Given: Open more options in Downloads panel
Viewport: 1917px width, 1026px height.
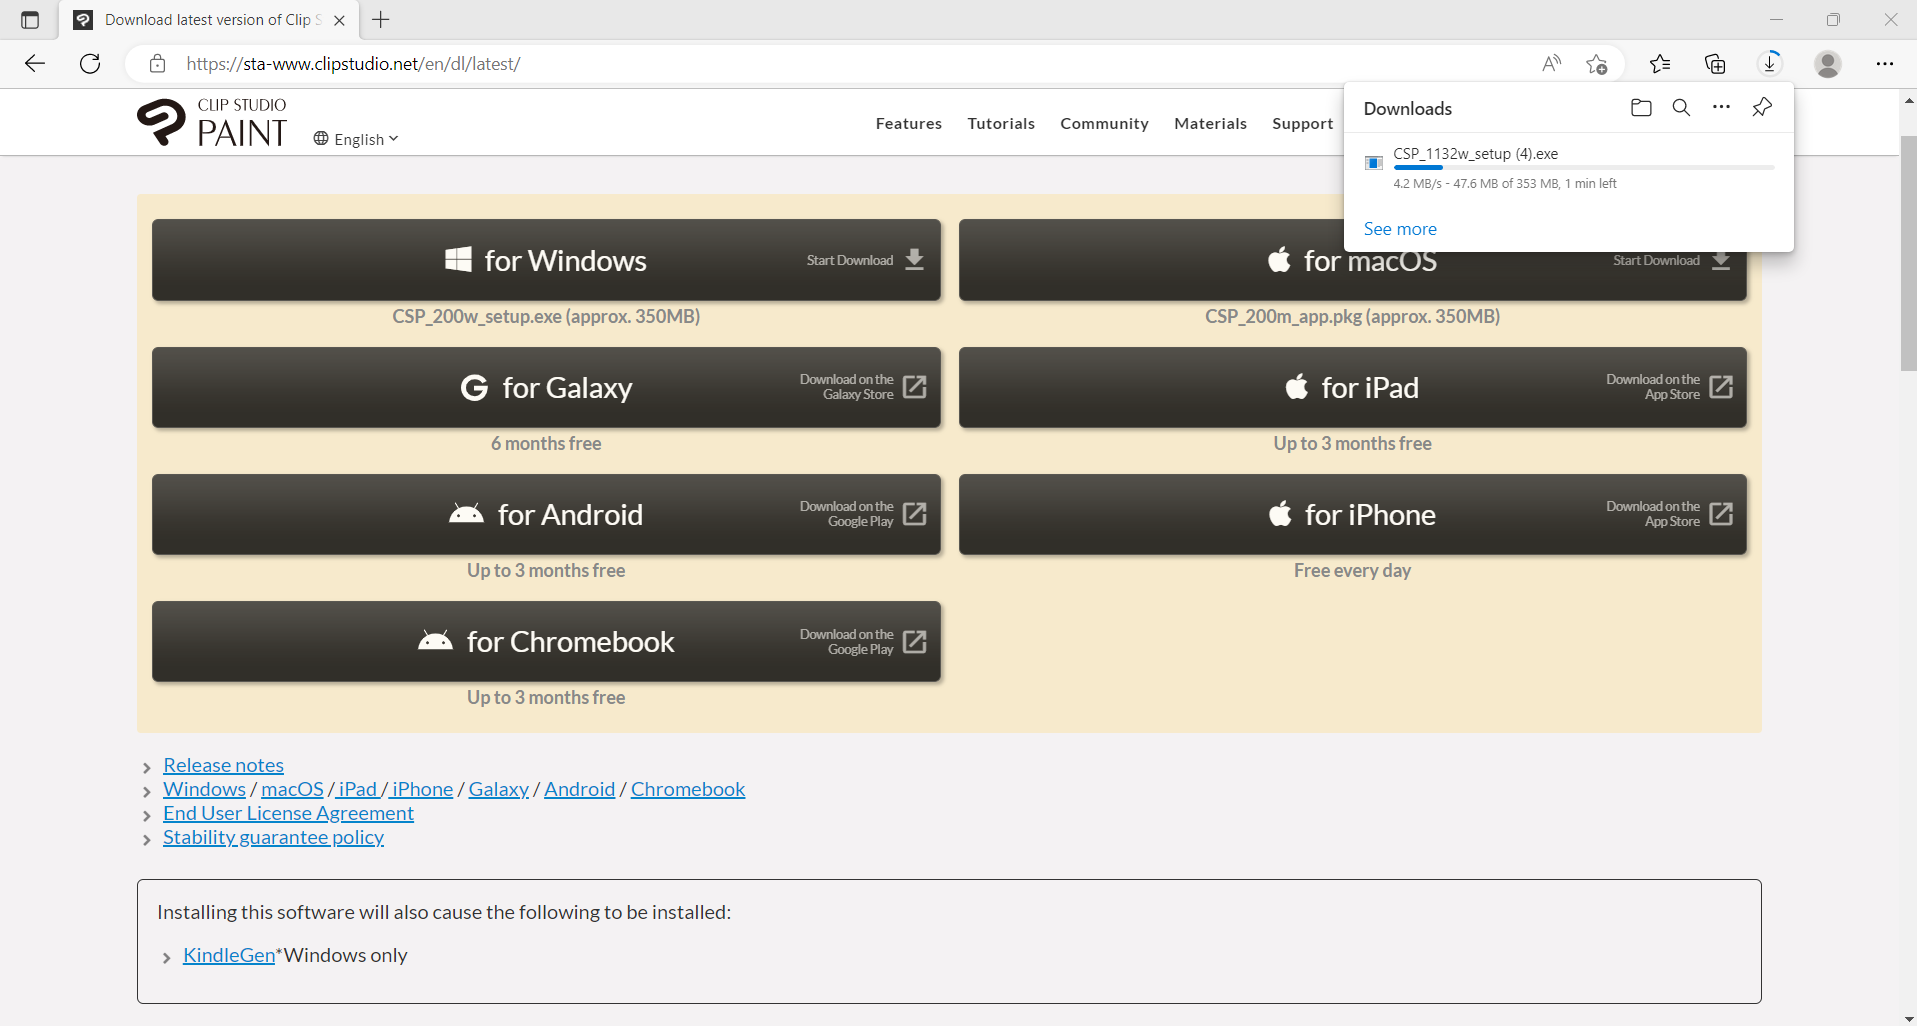Looking at the screenshot, I should click(1721, 108).
